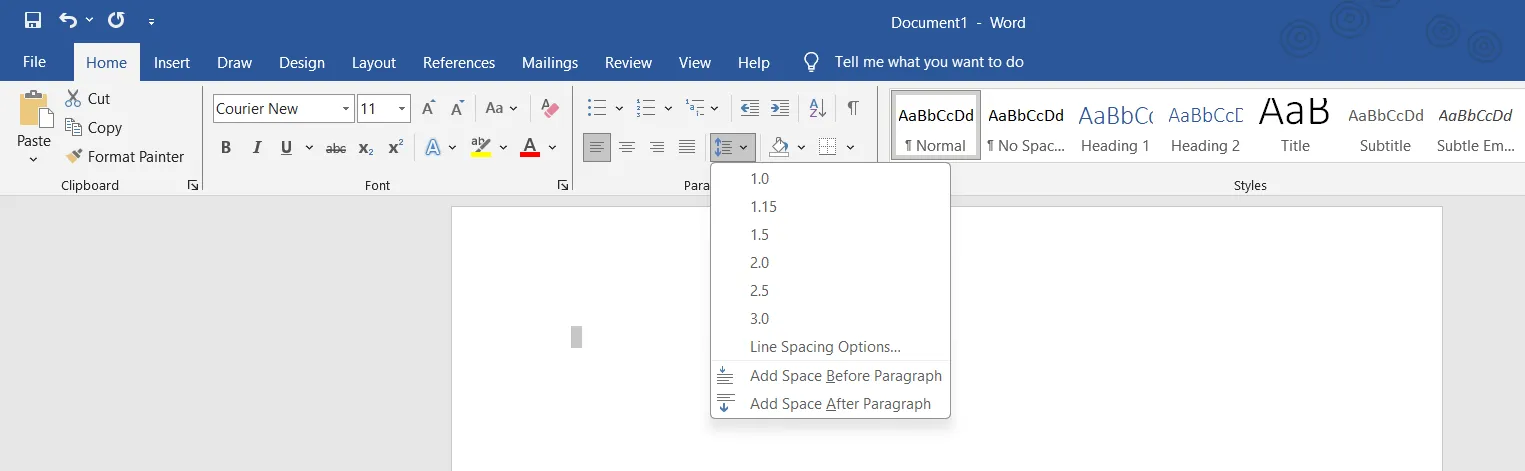Select 1.5 line spacing
Image resolution: width=1525 pixels, height=471 pixels.
point(830,234)
